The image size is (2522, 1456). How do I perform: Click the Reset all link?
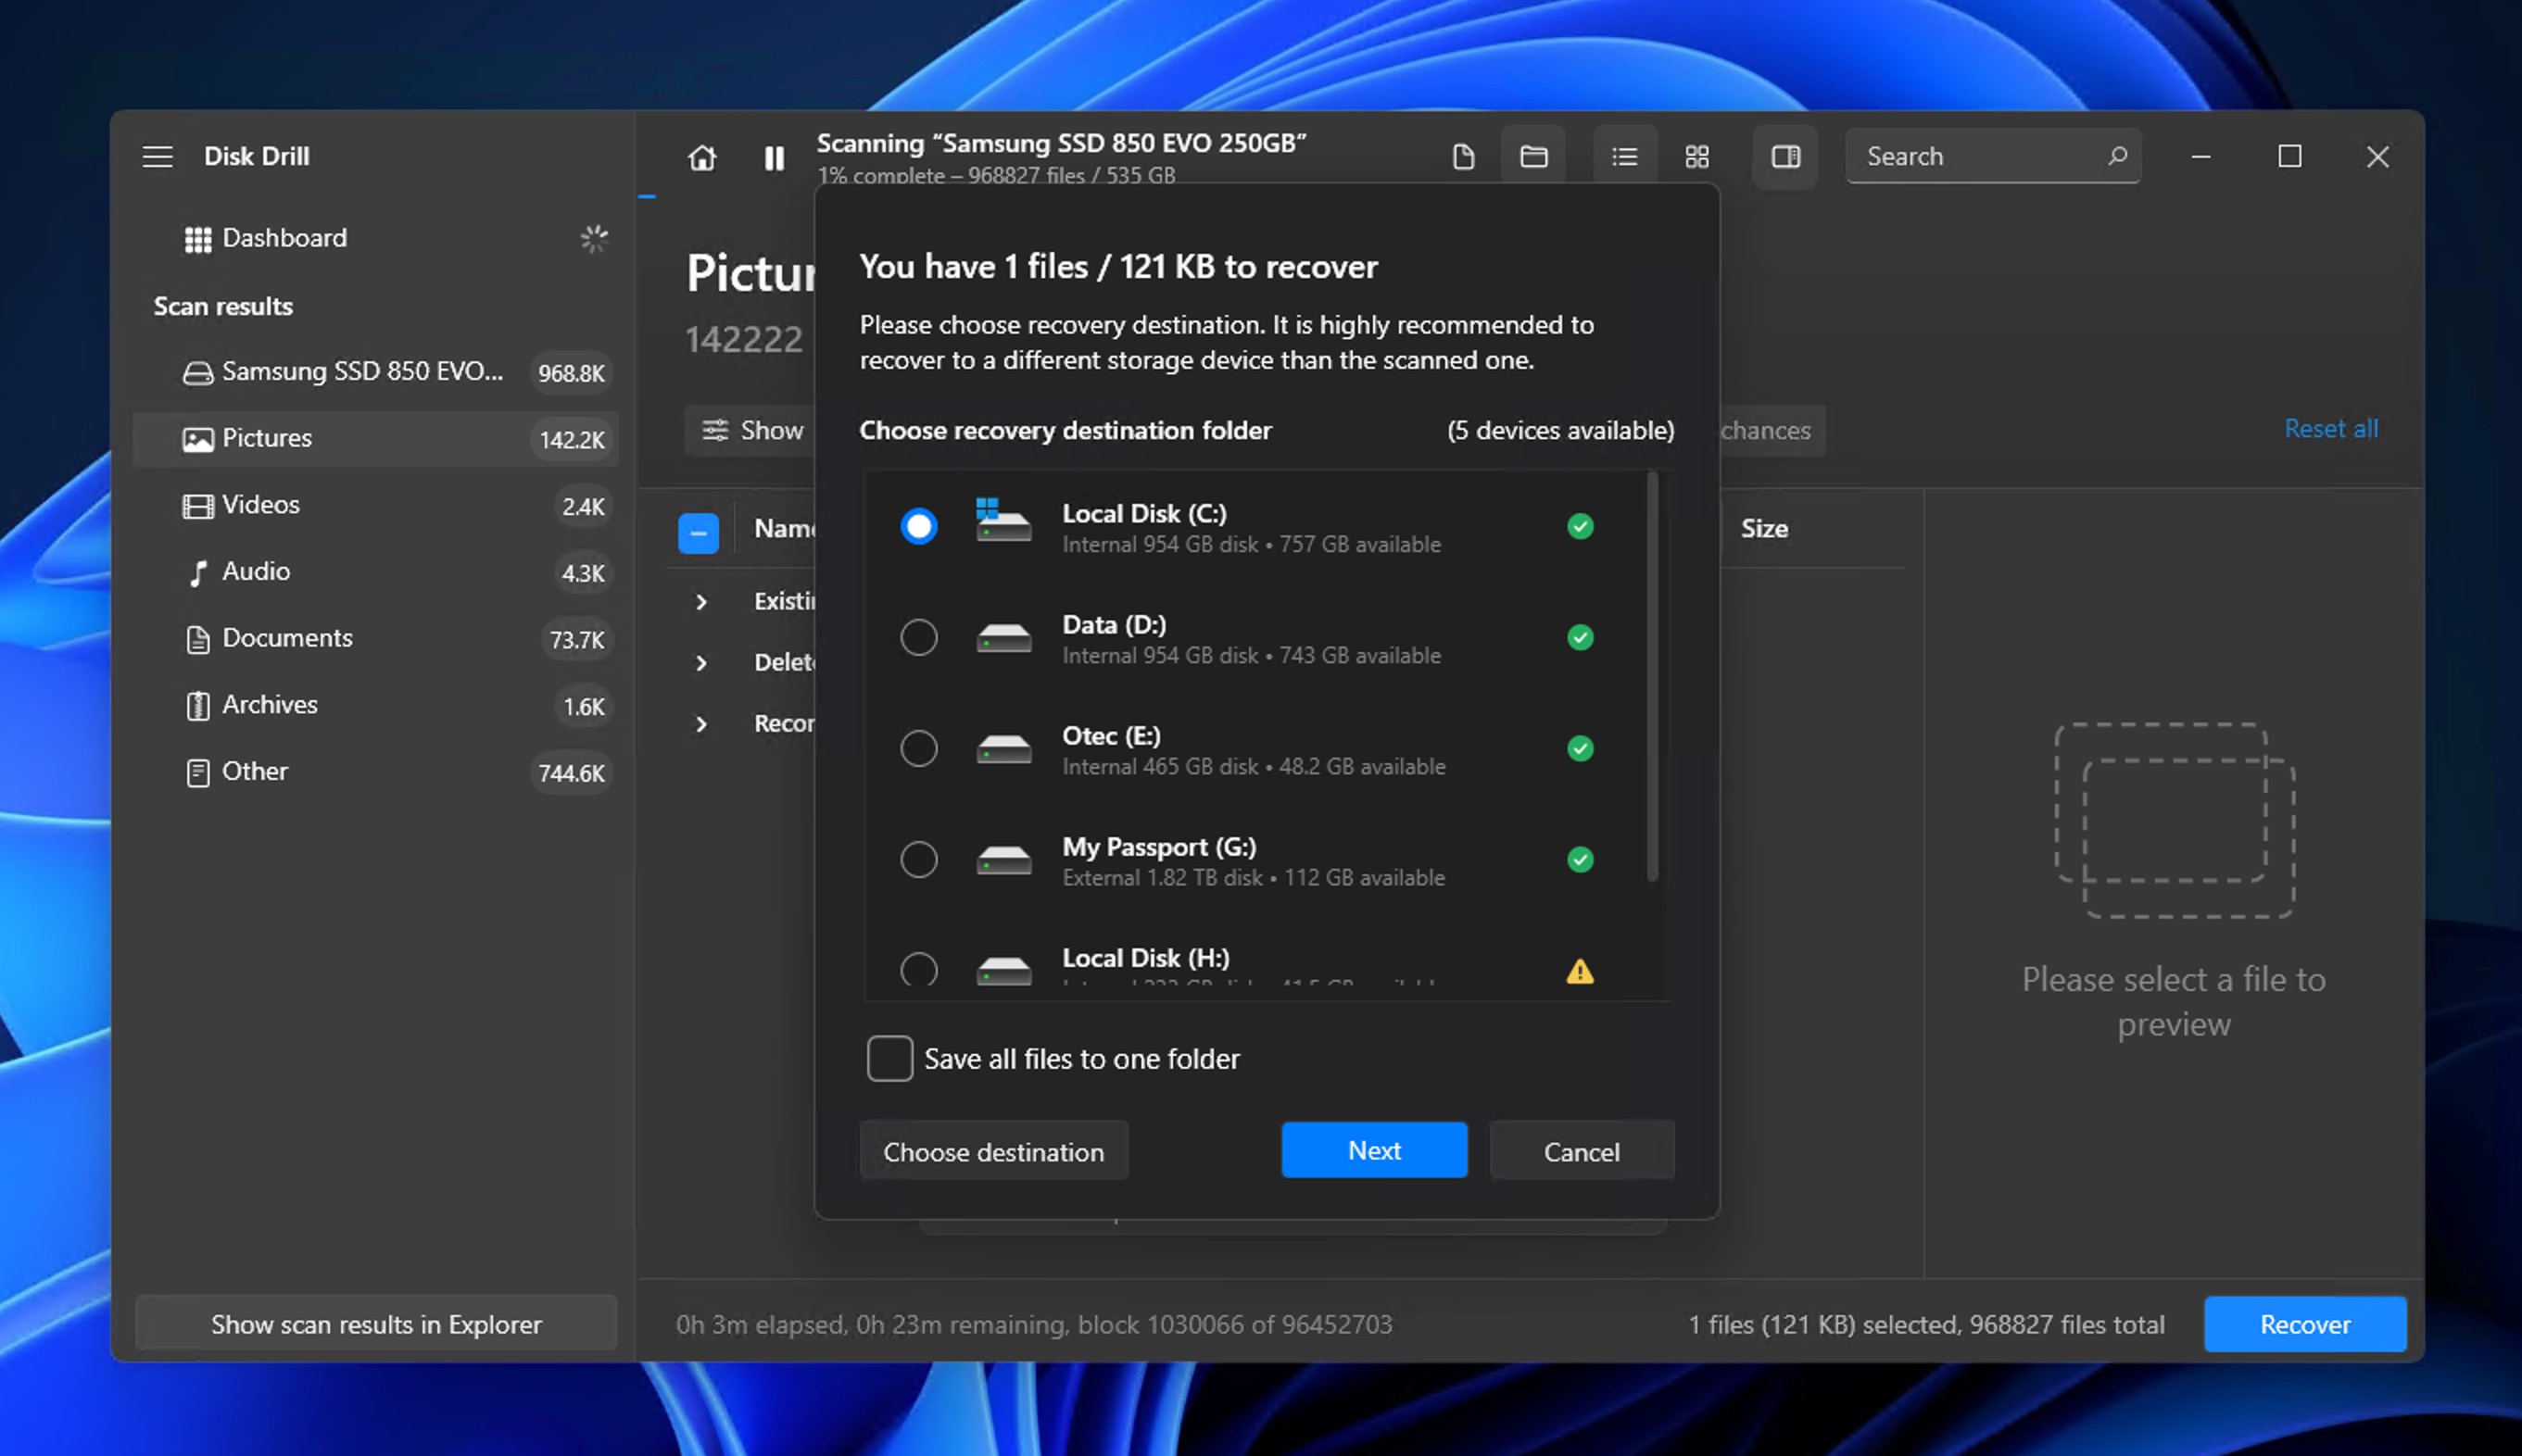[x=2331, y=429]
